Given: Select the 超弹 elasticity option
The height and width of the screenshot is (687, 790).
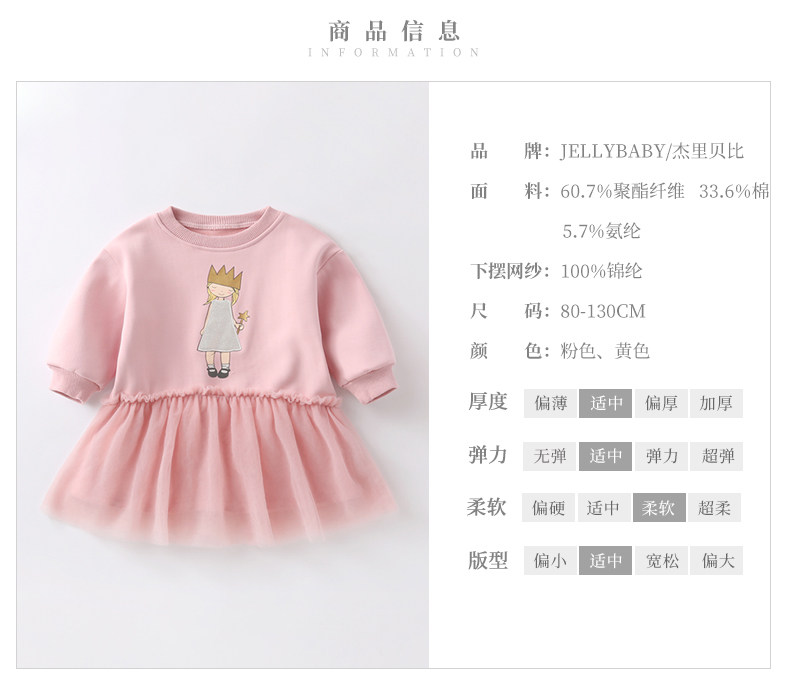Looking at the screenshot, I should (x=716, y=456).
